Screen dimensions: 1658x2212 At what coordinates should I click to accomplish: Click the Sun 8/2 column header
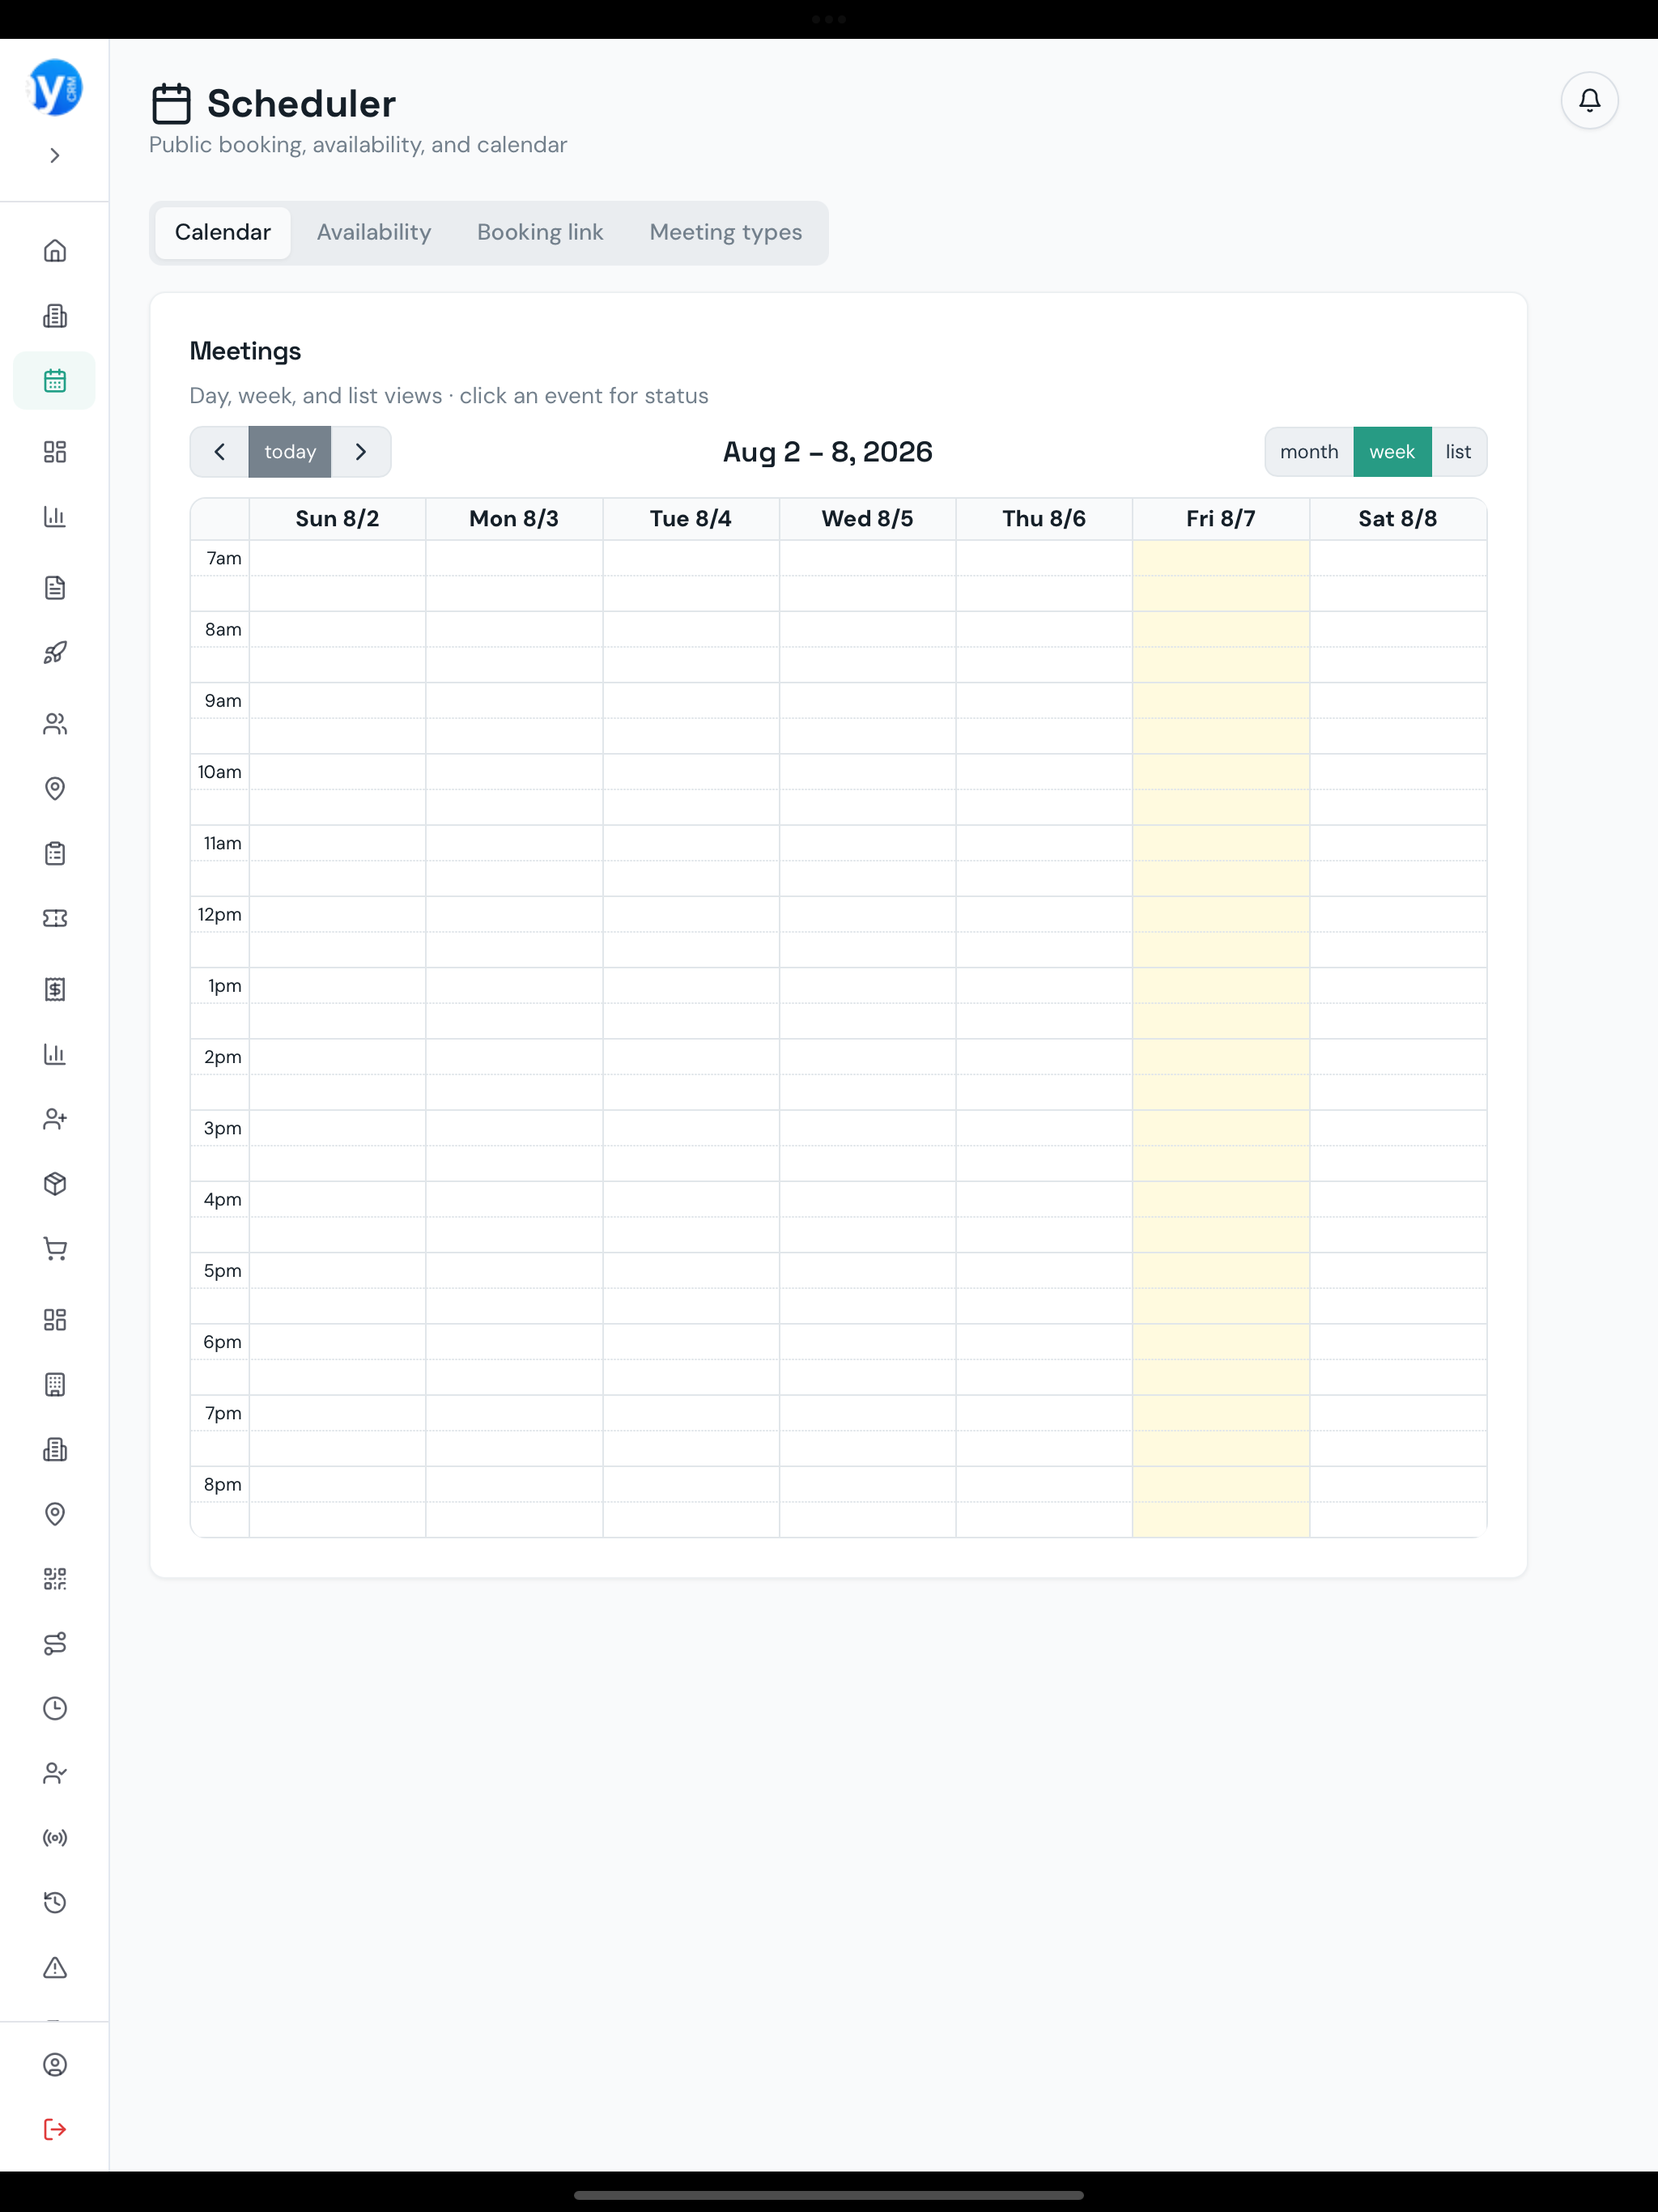point(337,519)
